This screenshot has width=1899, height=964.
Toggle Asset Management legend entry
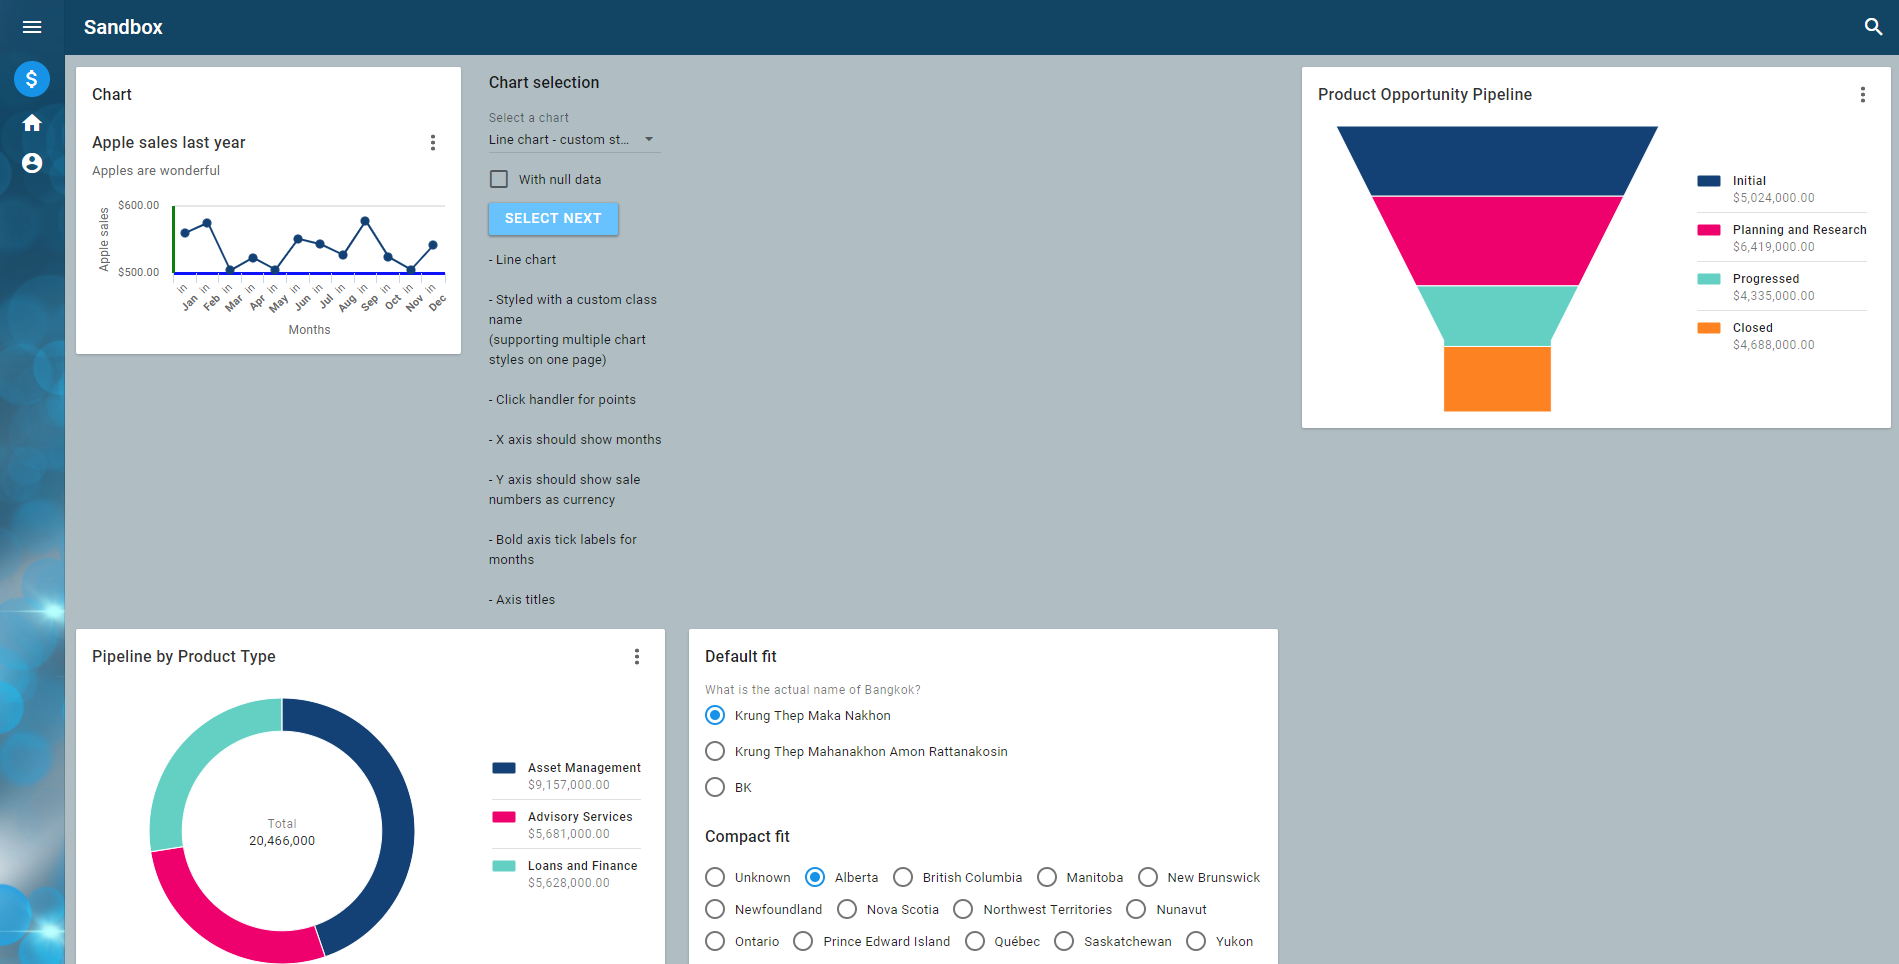584,768
